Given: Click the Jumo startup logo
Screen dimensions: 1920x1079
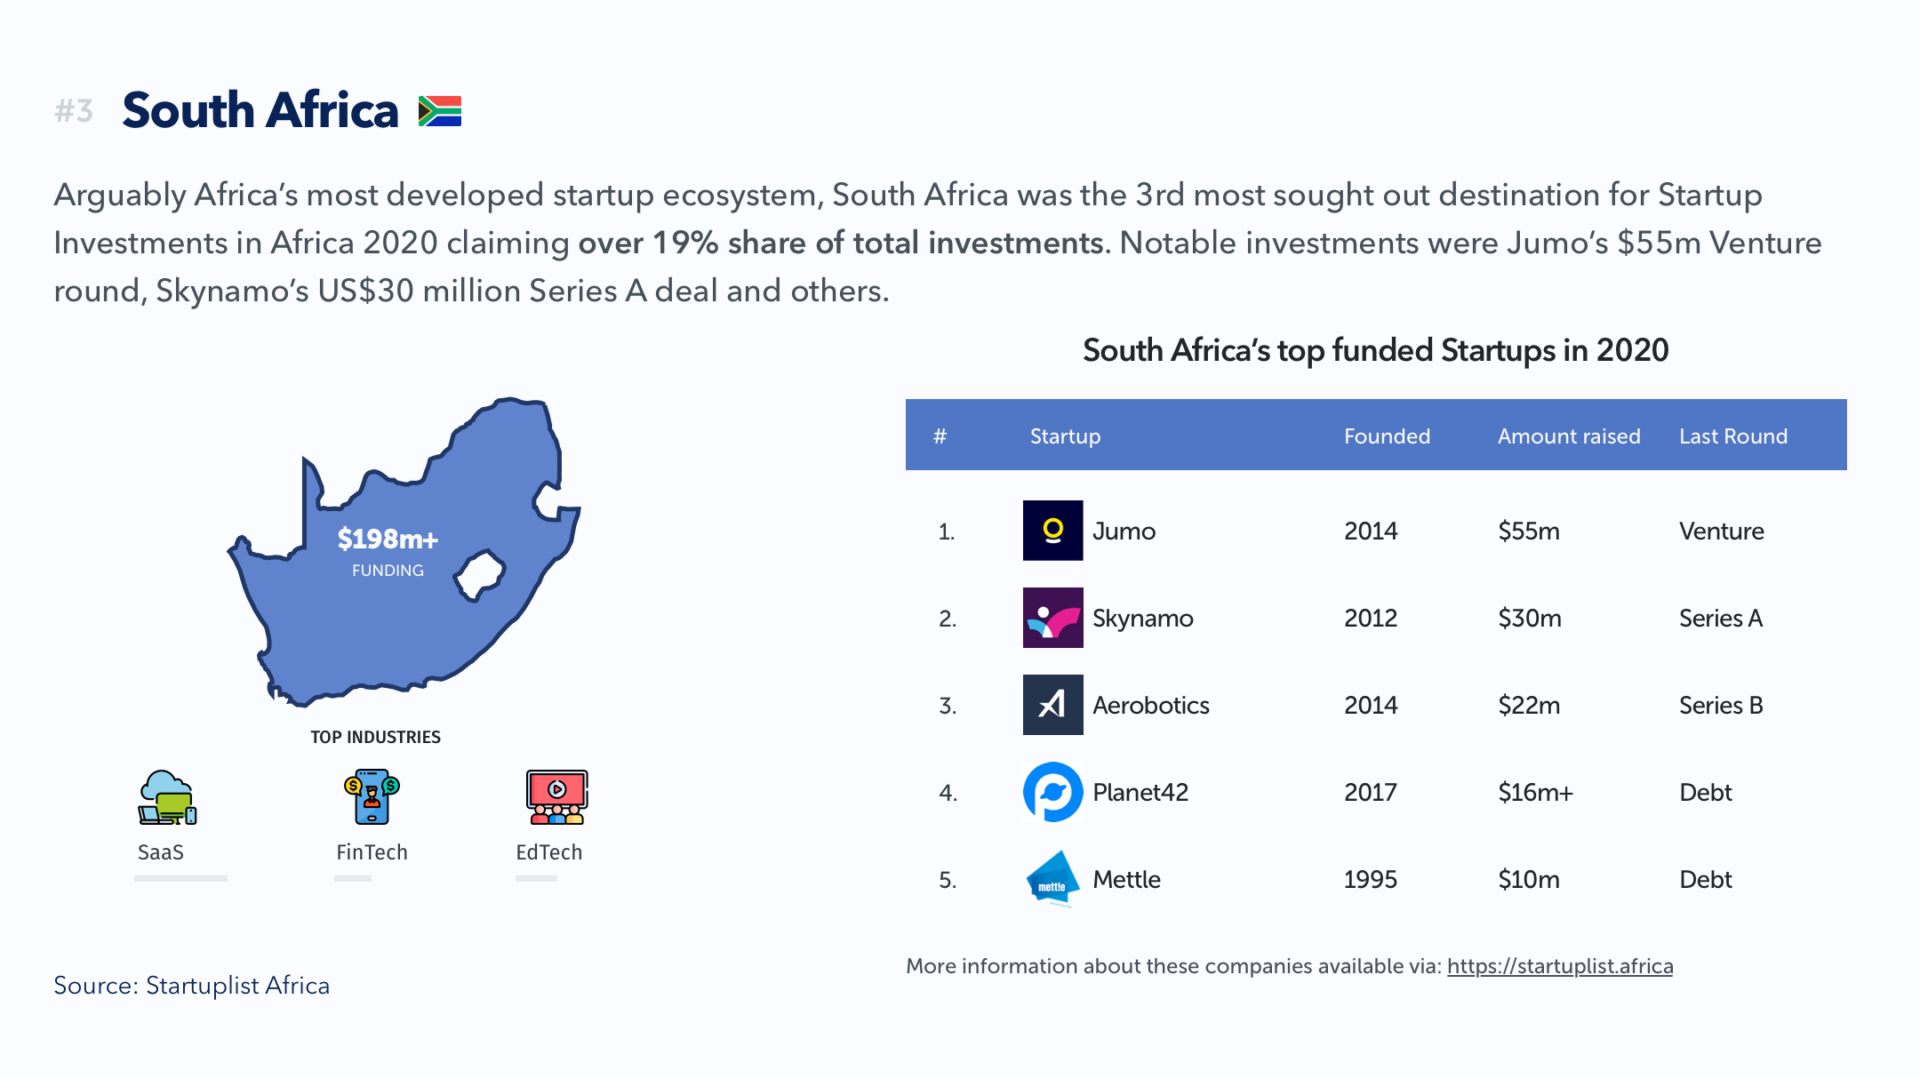Looking at the screenshot, I should coord(1052,530).
